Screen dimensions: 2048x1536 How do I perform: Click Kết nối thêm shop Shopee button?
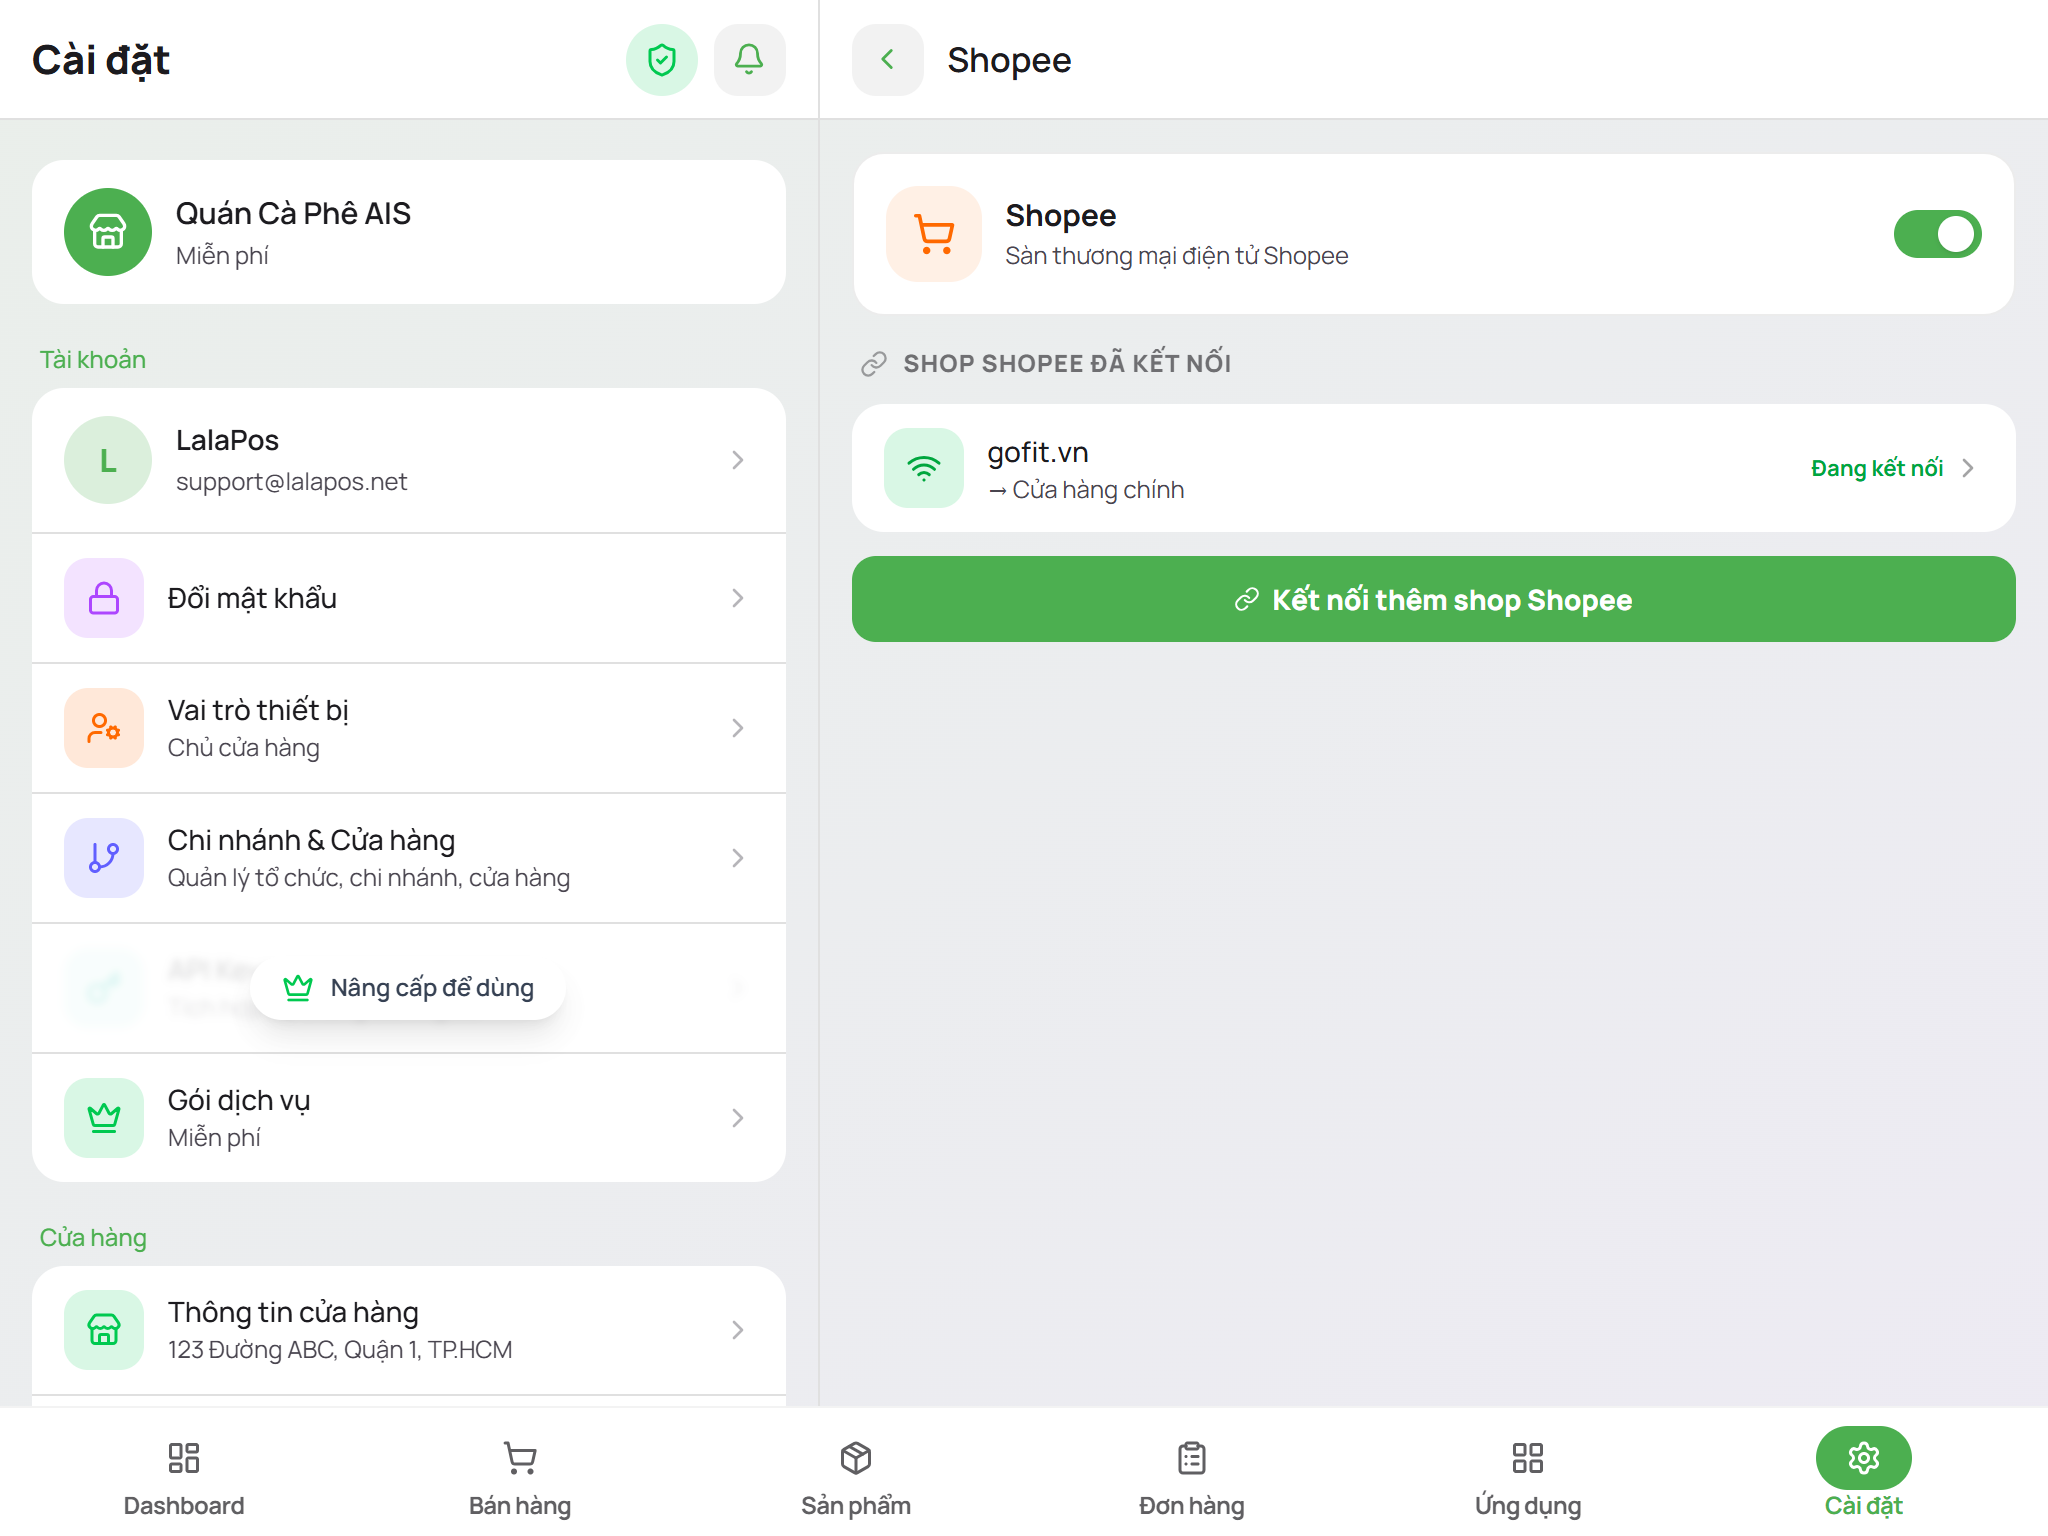point(1434,599)
